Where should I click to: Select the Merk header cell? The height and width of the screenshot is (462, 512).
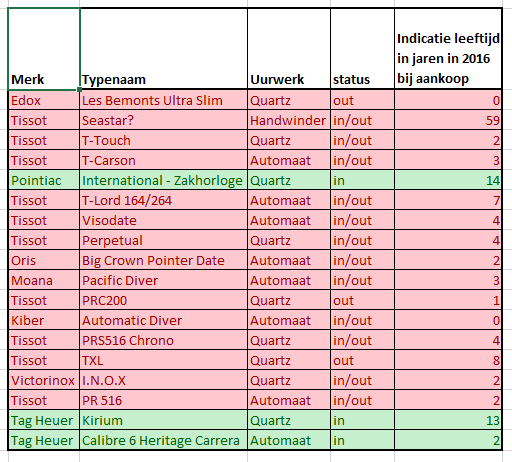coord(44,49)
